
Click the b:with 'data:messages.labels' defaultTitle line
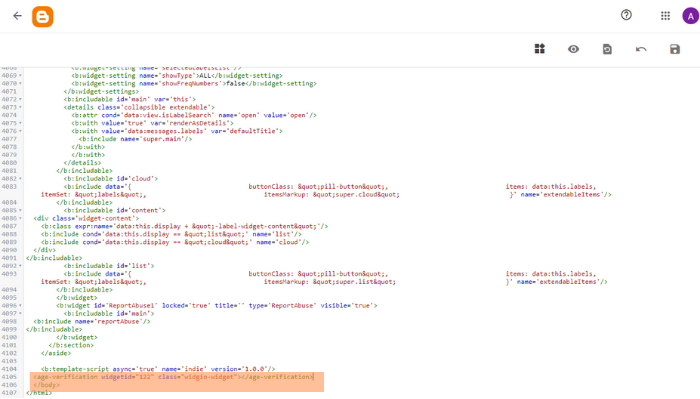[177, 131]
